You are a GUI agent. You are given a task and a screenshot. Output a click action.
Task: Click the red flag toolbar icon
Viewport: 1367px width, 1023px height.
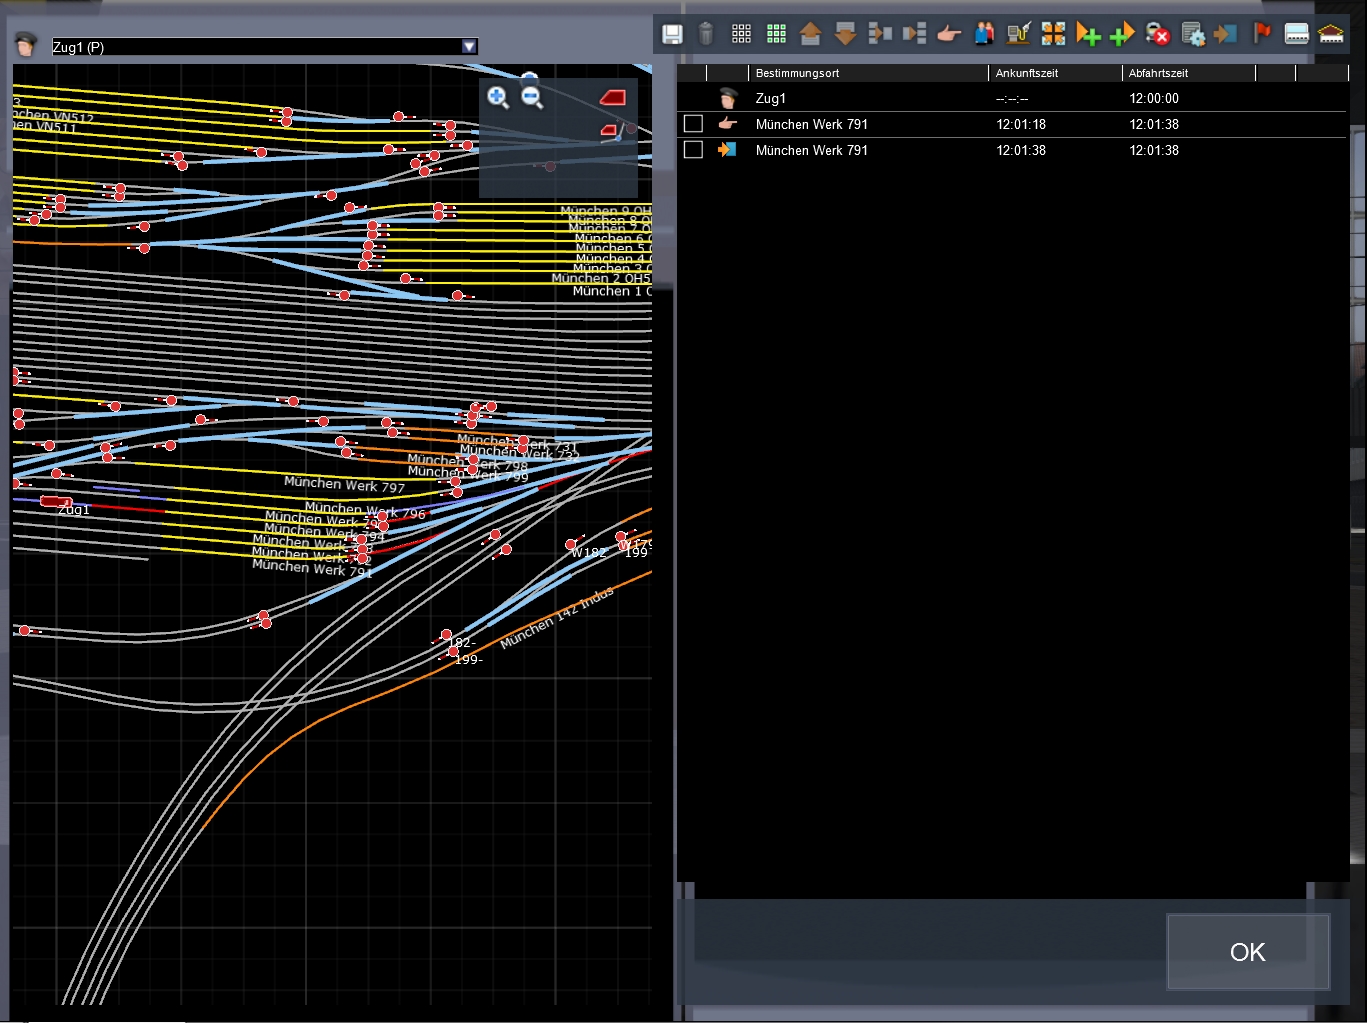click(x=1262, y=35)
